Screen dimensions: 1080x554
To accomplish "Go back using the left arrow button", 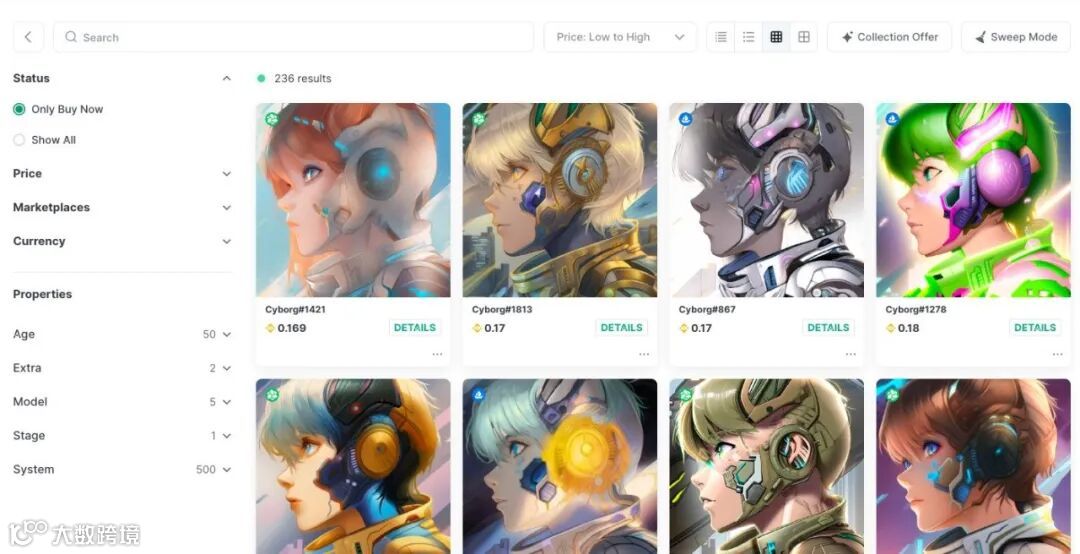I will click(28, 37).
